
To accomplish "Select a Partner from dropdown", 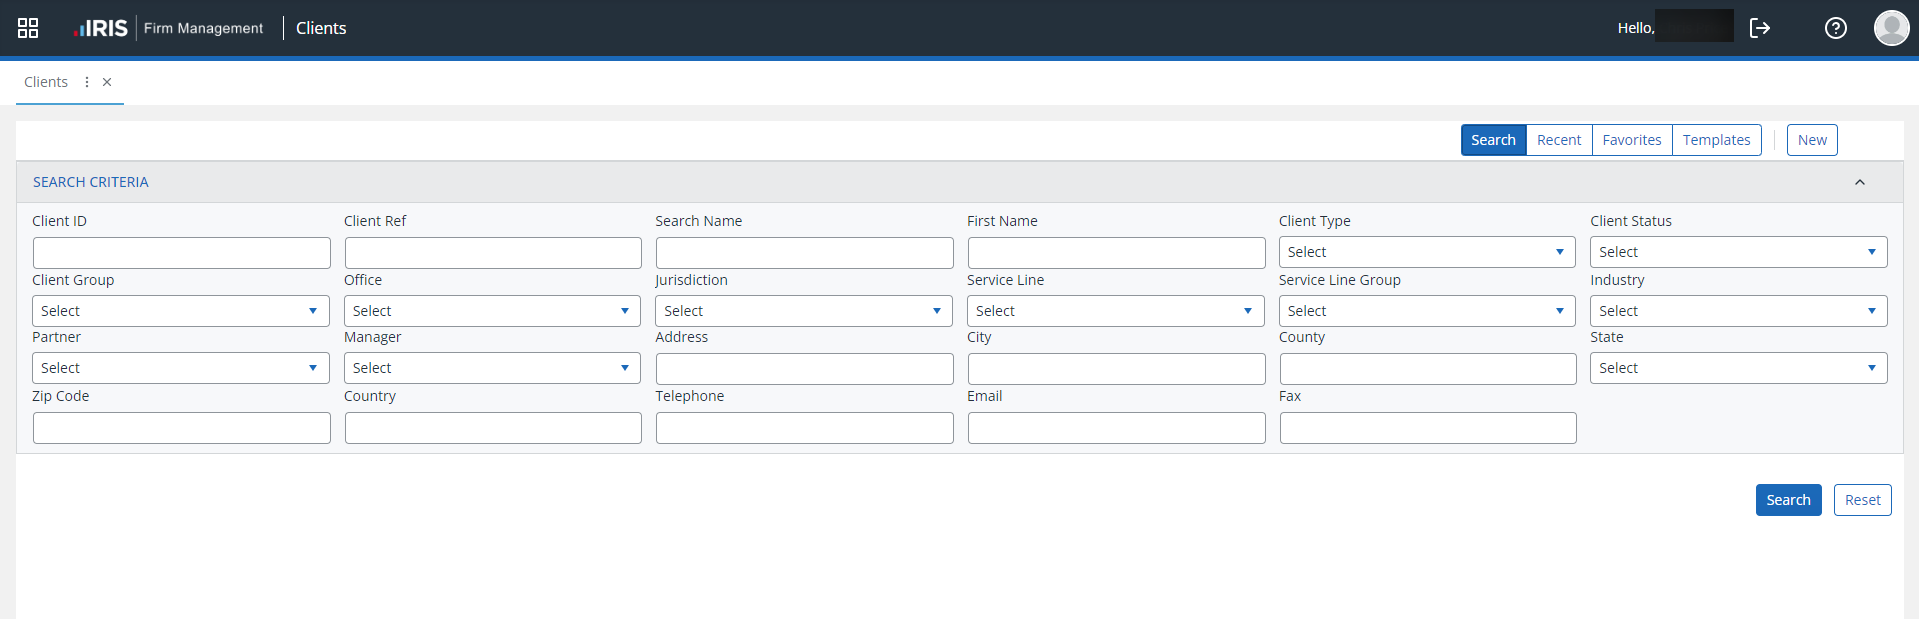I will click(180, 368).
